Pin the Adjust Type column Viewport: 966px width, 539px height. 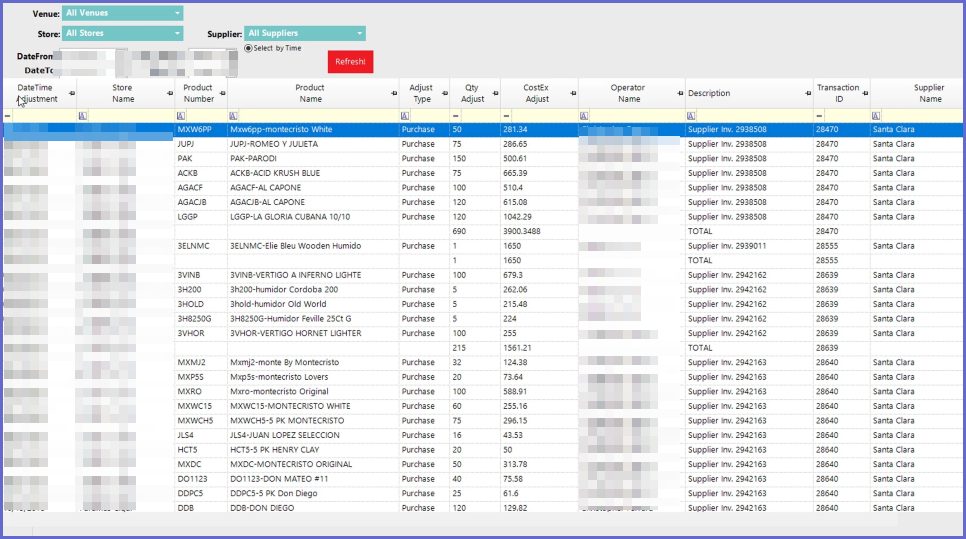click(x=445, y=94)
